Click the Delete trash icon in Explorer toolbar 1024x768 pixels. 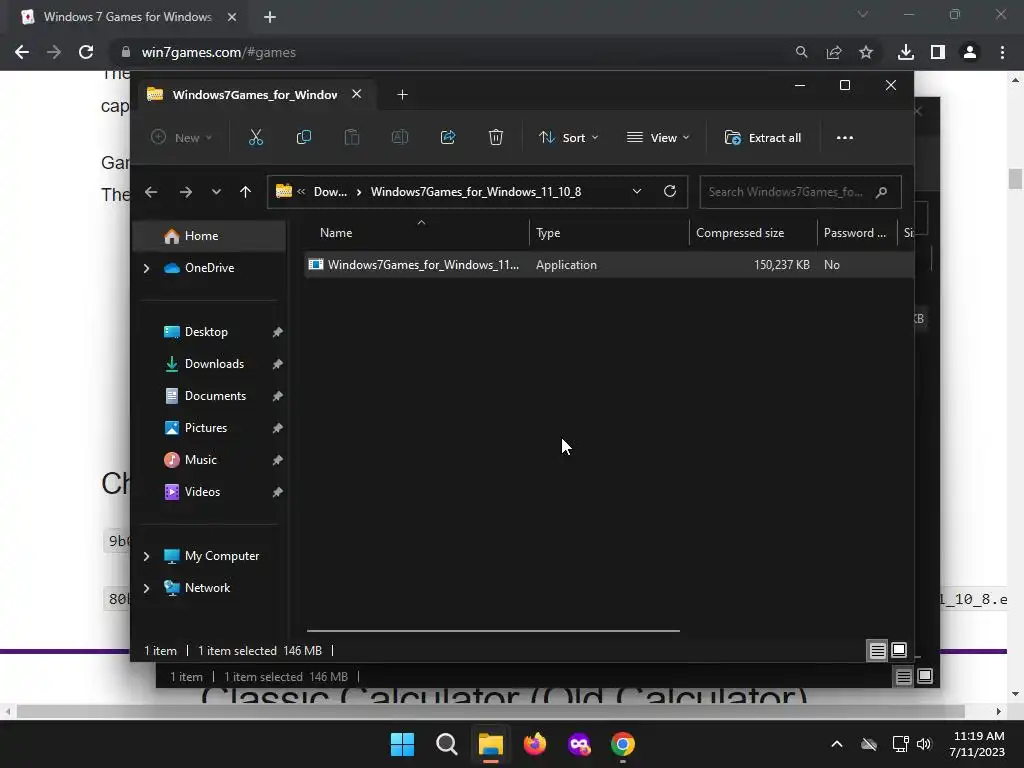click(496, 138)
